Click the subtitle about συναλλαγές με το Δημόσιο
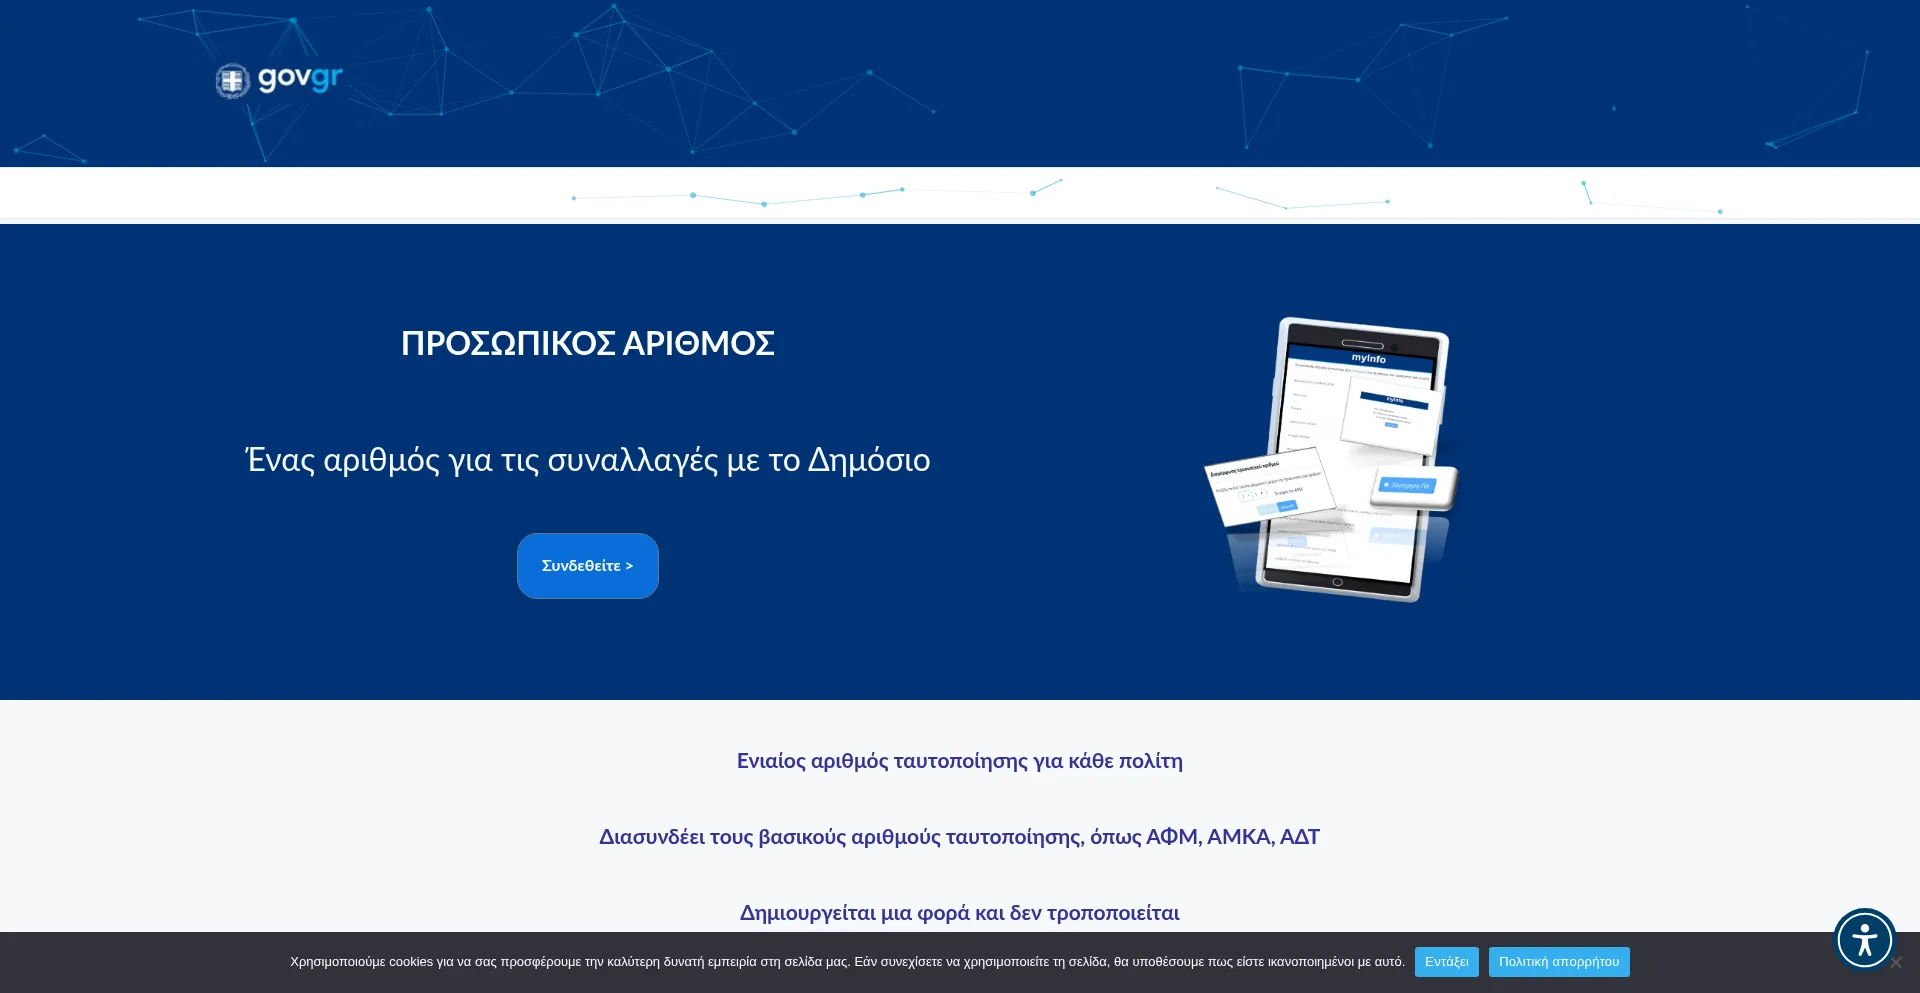The height and width of the screenshot is (993, 1920). (587, 460)
